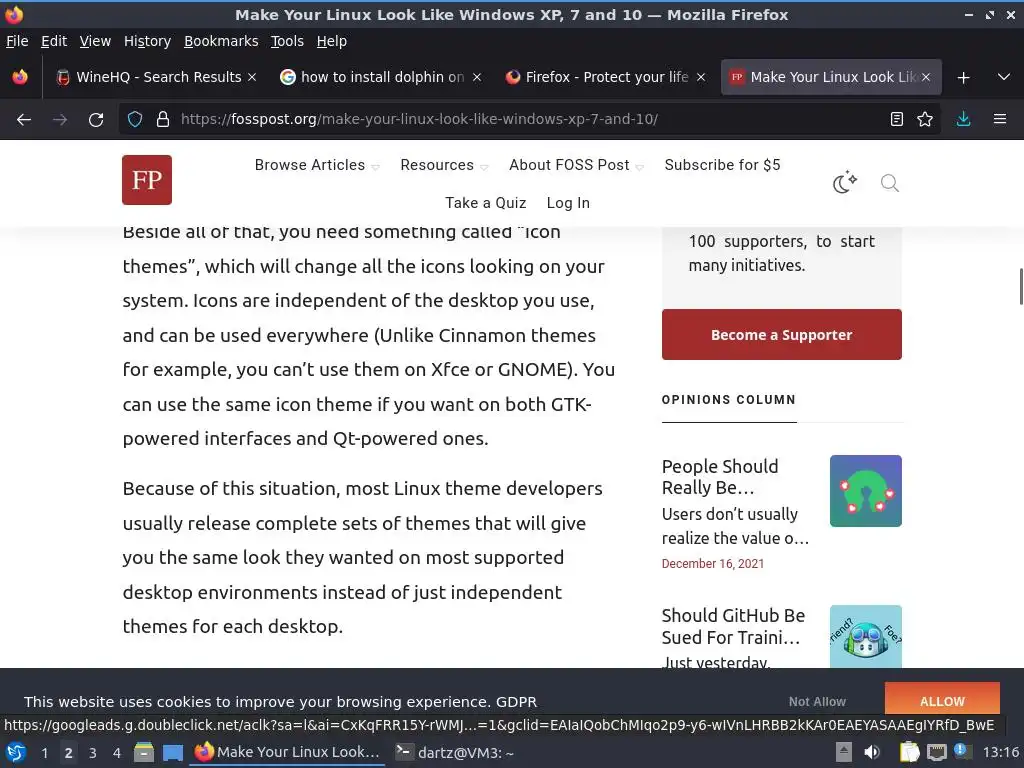The width and height of the screenshot is (1024, 768).
Task: Open Firefox hamburger application menu
Action: point(999,120)
